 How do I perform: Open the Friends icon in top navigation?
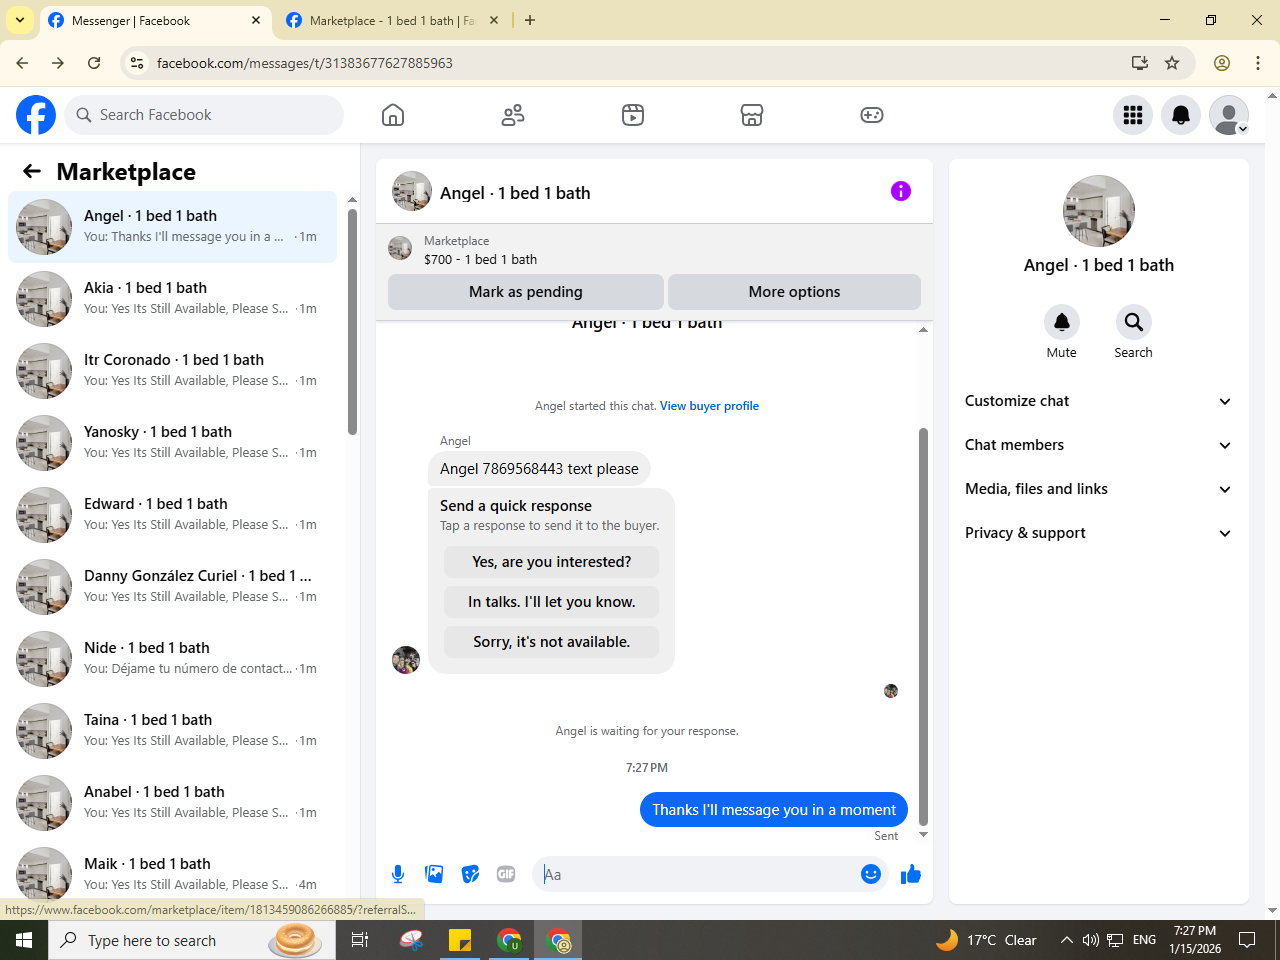(513, 115)
